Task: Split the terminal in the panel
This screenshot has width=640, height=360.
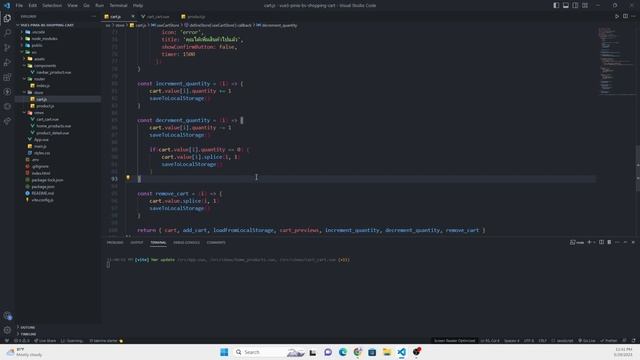Action: click(x=601, y=242)
